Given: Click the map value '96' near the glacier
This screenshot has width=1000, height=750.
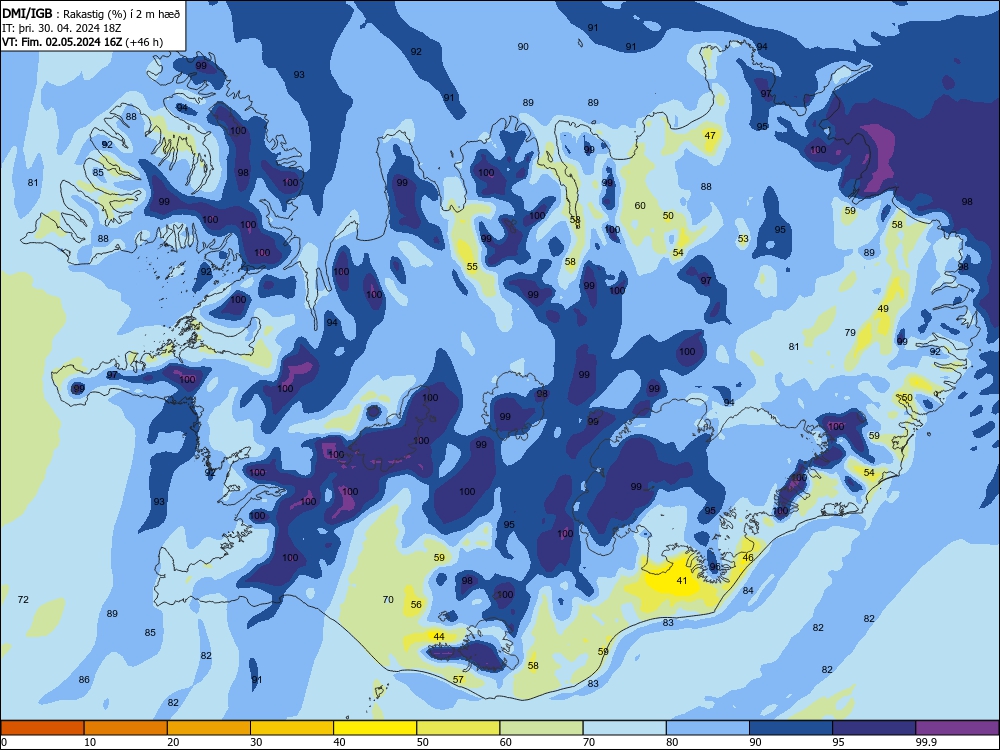Looking at the screenshot, I should (715, 566).
